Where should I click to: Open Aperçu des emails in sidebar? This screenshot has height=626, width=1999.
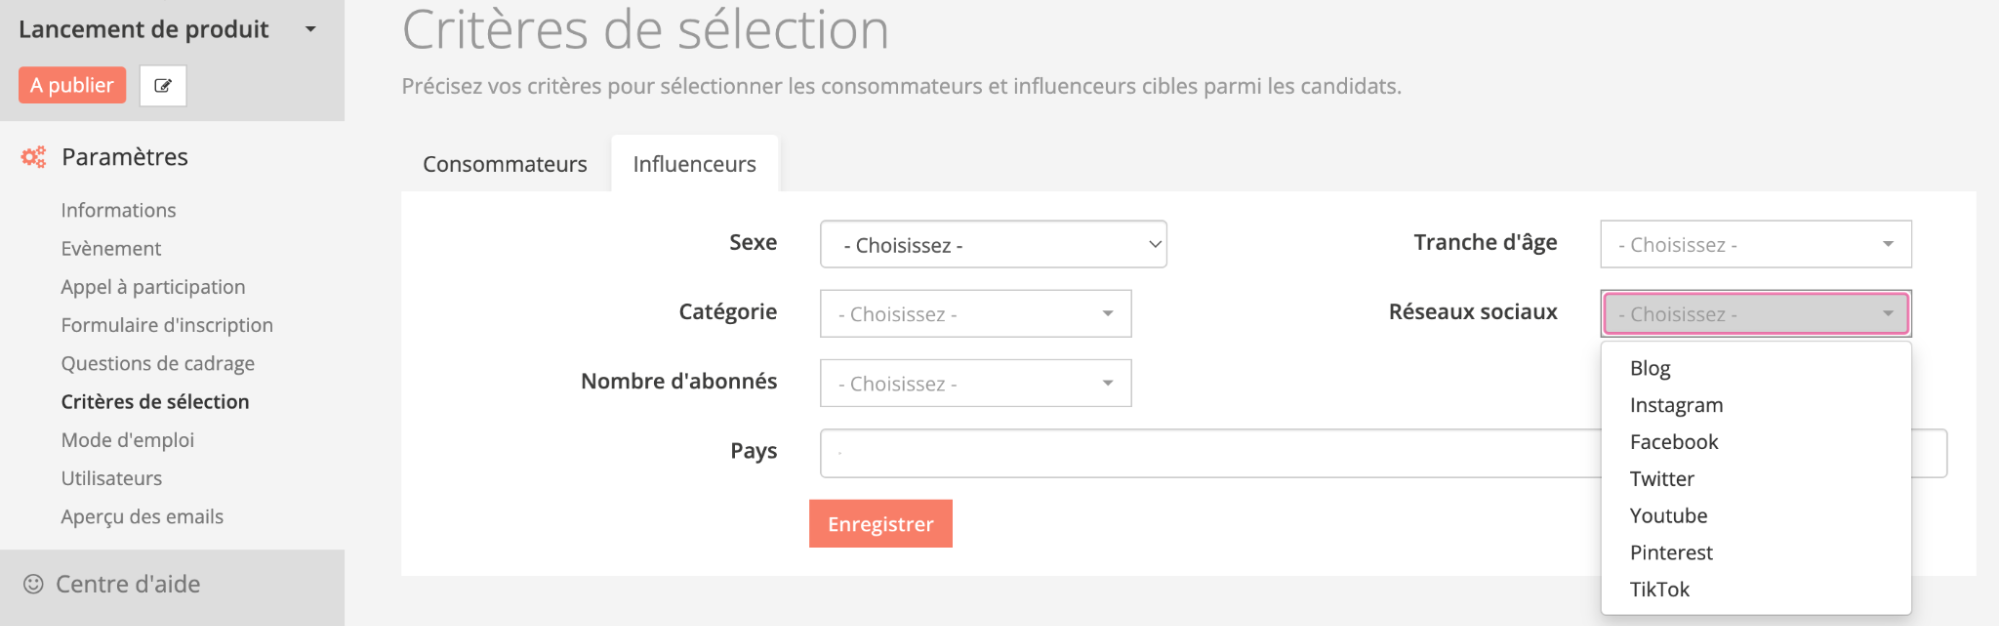(x=142, y=517)
